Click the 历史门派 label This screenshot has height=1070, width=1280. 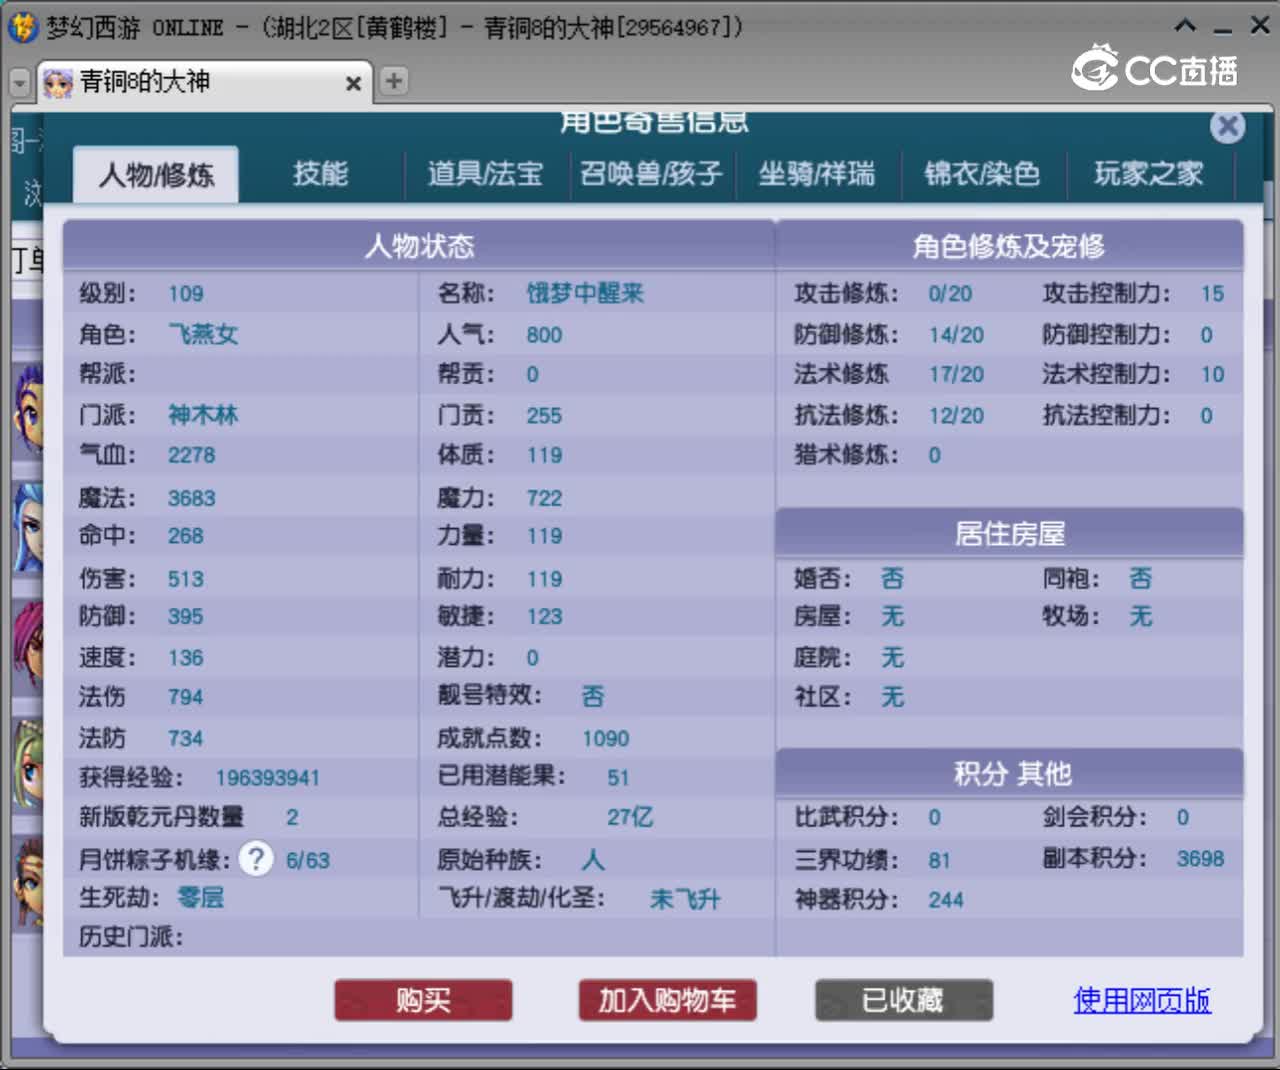tap(131, 937)
